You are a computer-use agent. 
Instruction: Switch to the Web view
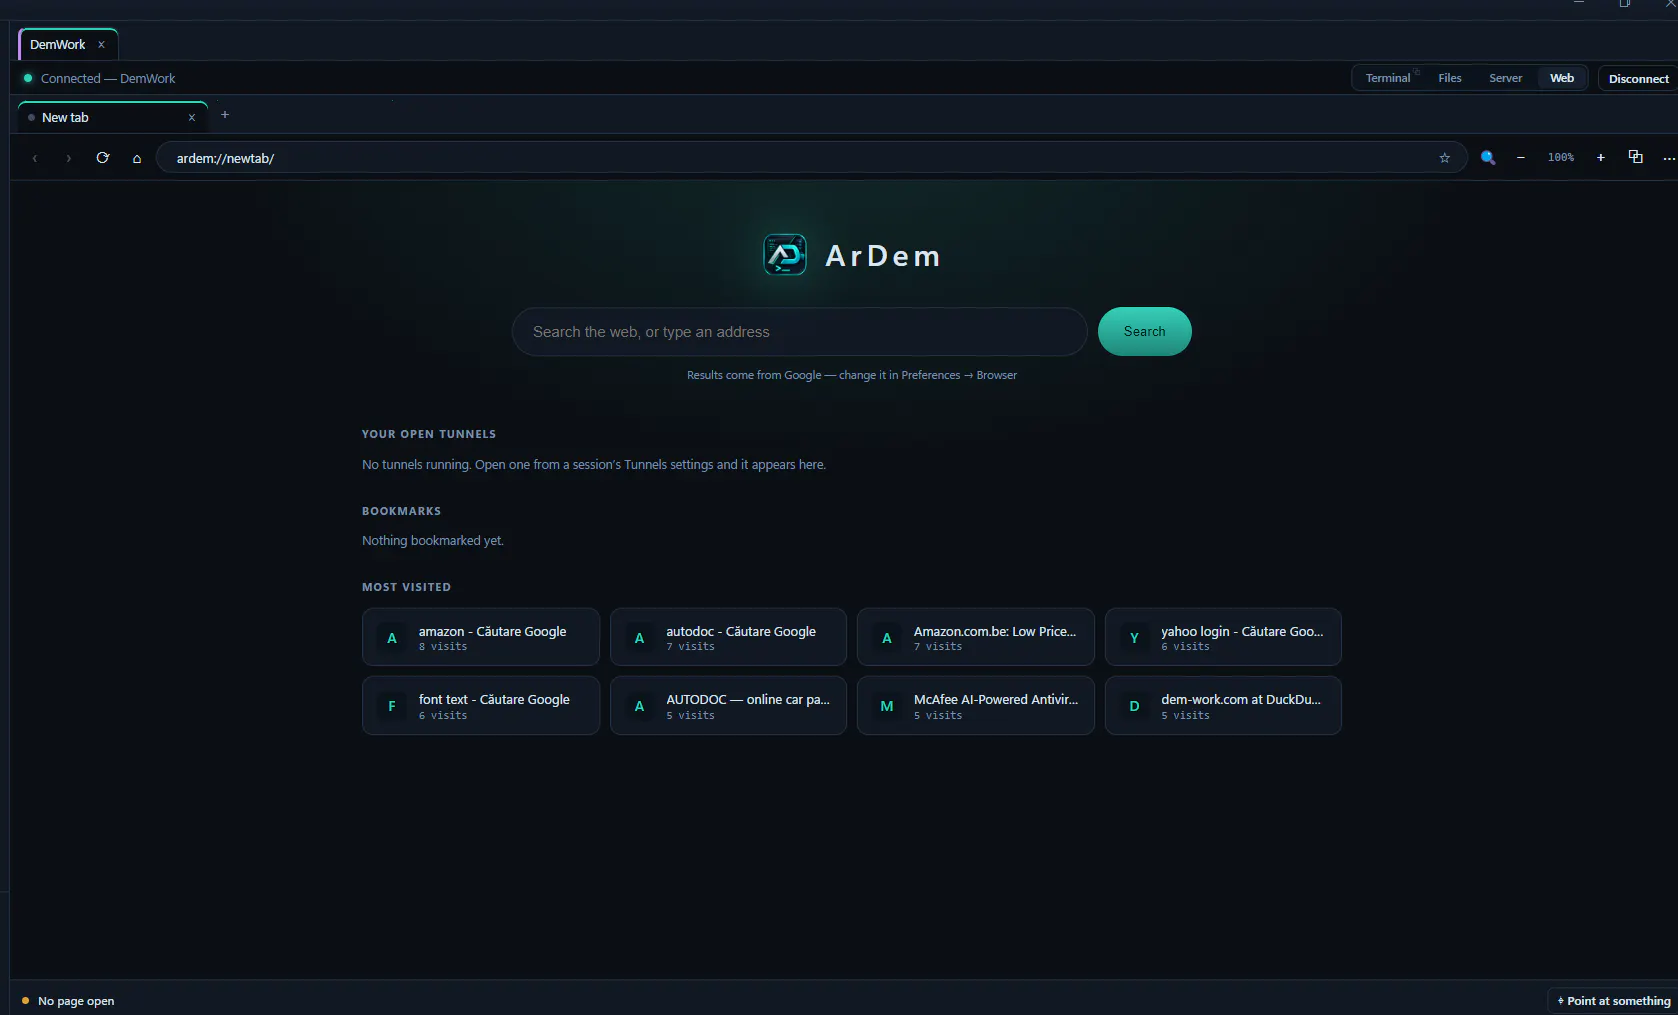tap(1562, 78)
